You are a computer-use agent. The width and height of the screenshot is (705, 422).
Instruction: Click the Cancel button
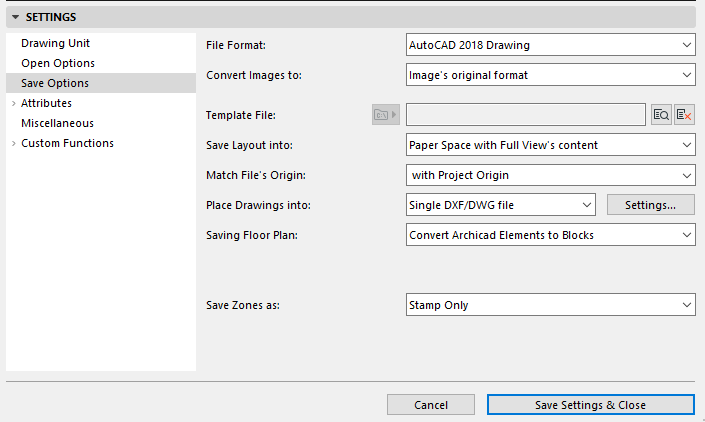[x=430, y=405]
